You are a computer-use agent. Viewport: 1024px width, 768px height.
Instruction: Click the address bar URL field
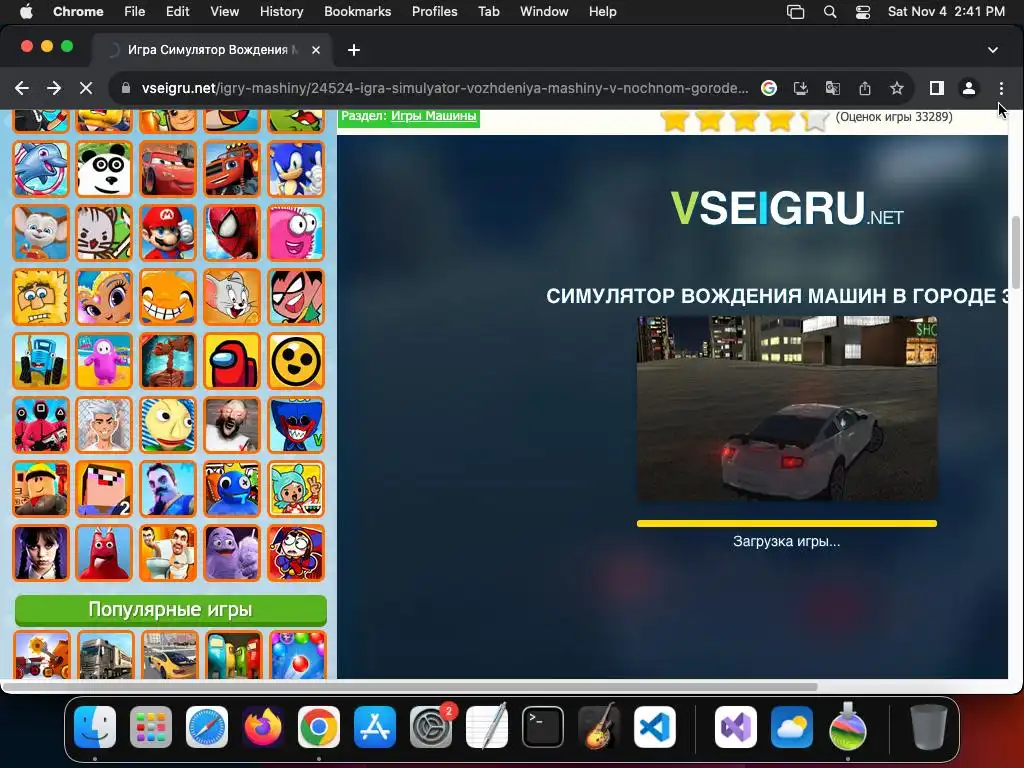(445, 88)
